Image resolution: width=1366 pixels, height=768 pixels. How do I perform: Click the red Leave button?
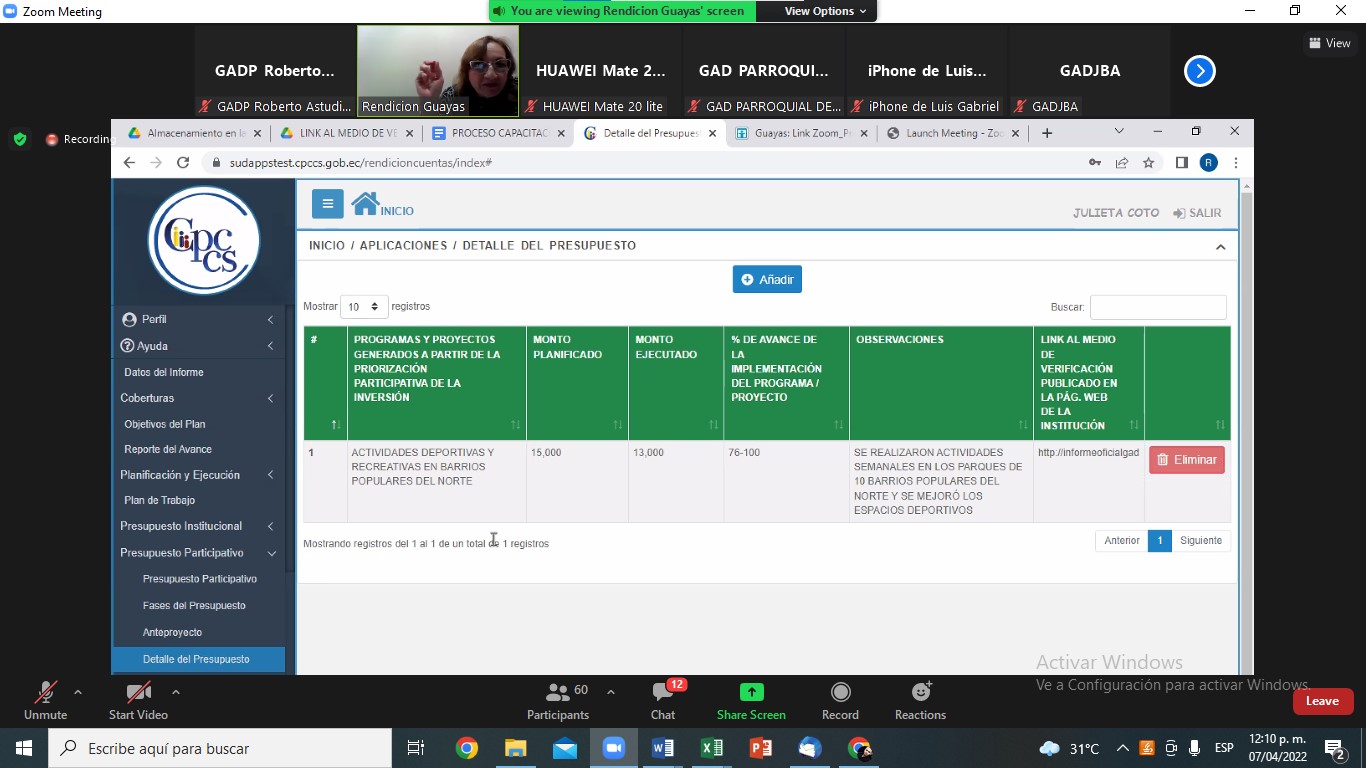[1322, 701]
